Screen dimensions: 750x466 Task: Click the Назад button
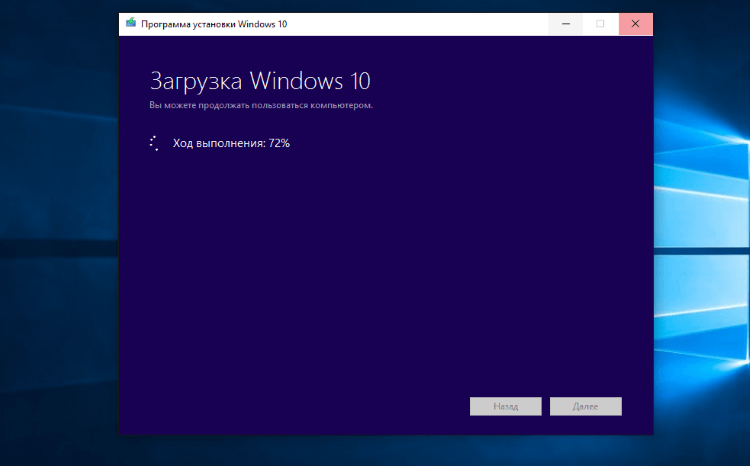coord(506,406)
